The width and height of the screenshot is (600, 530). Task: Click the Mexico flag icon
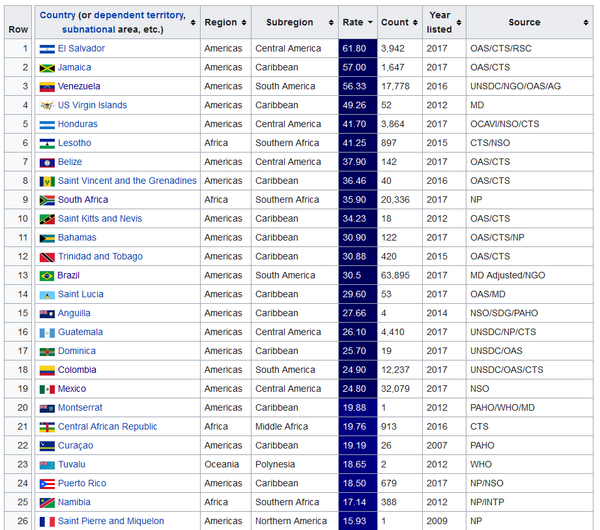(46, 389)
